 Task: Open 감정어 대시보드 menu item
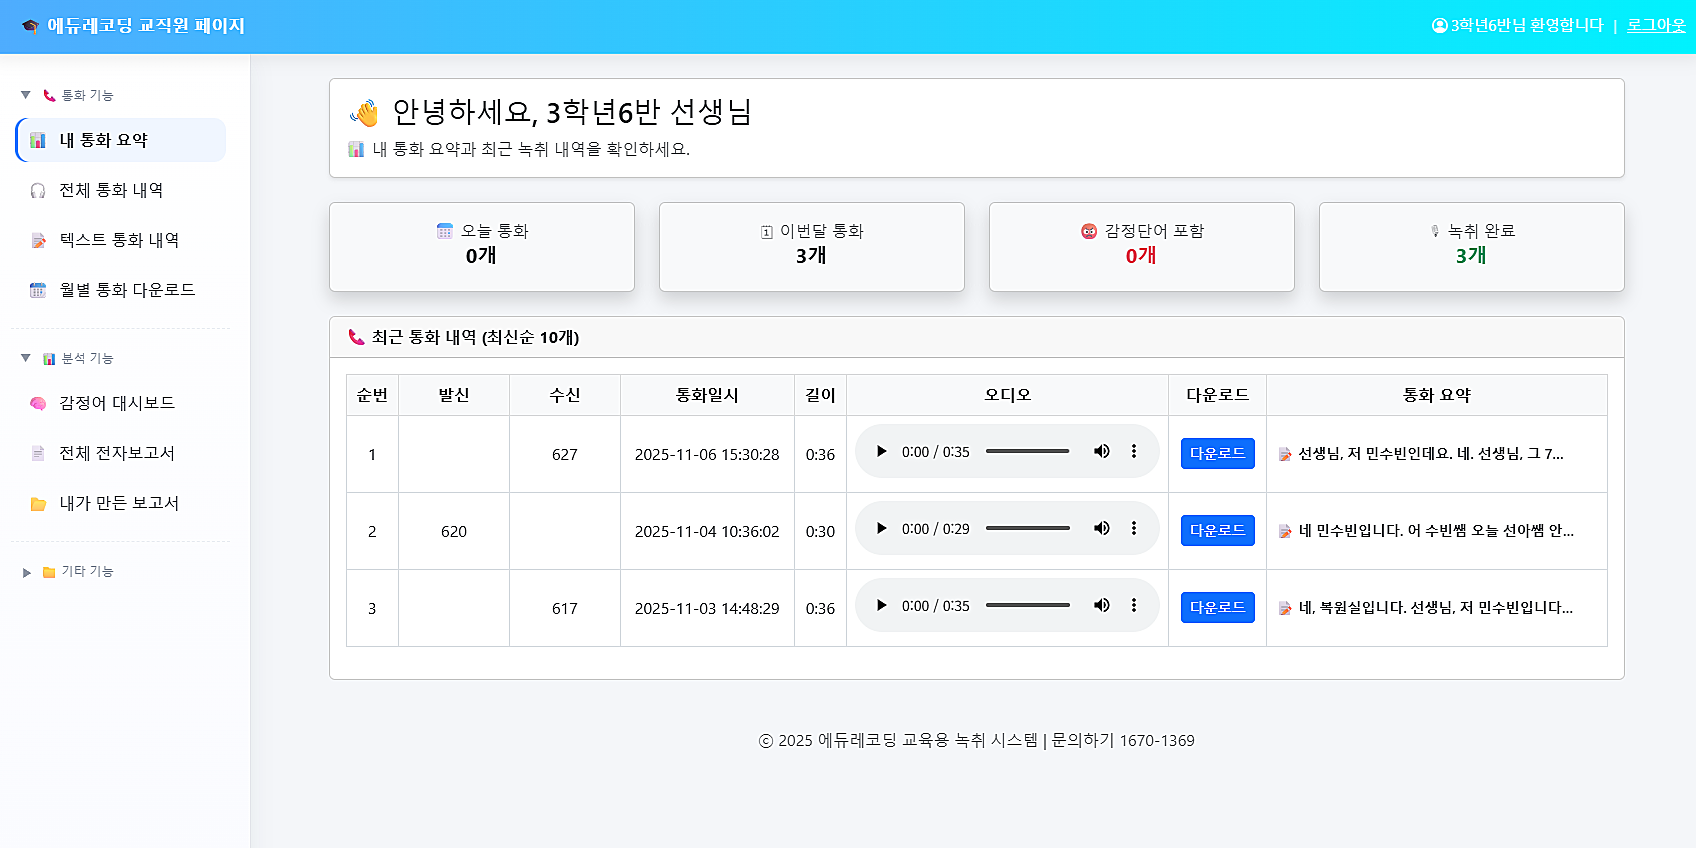point(121,403)
